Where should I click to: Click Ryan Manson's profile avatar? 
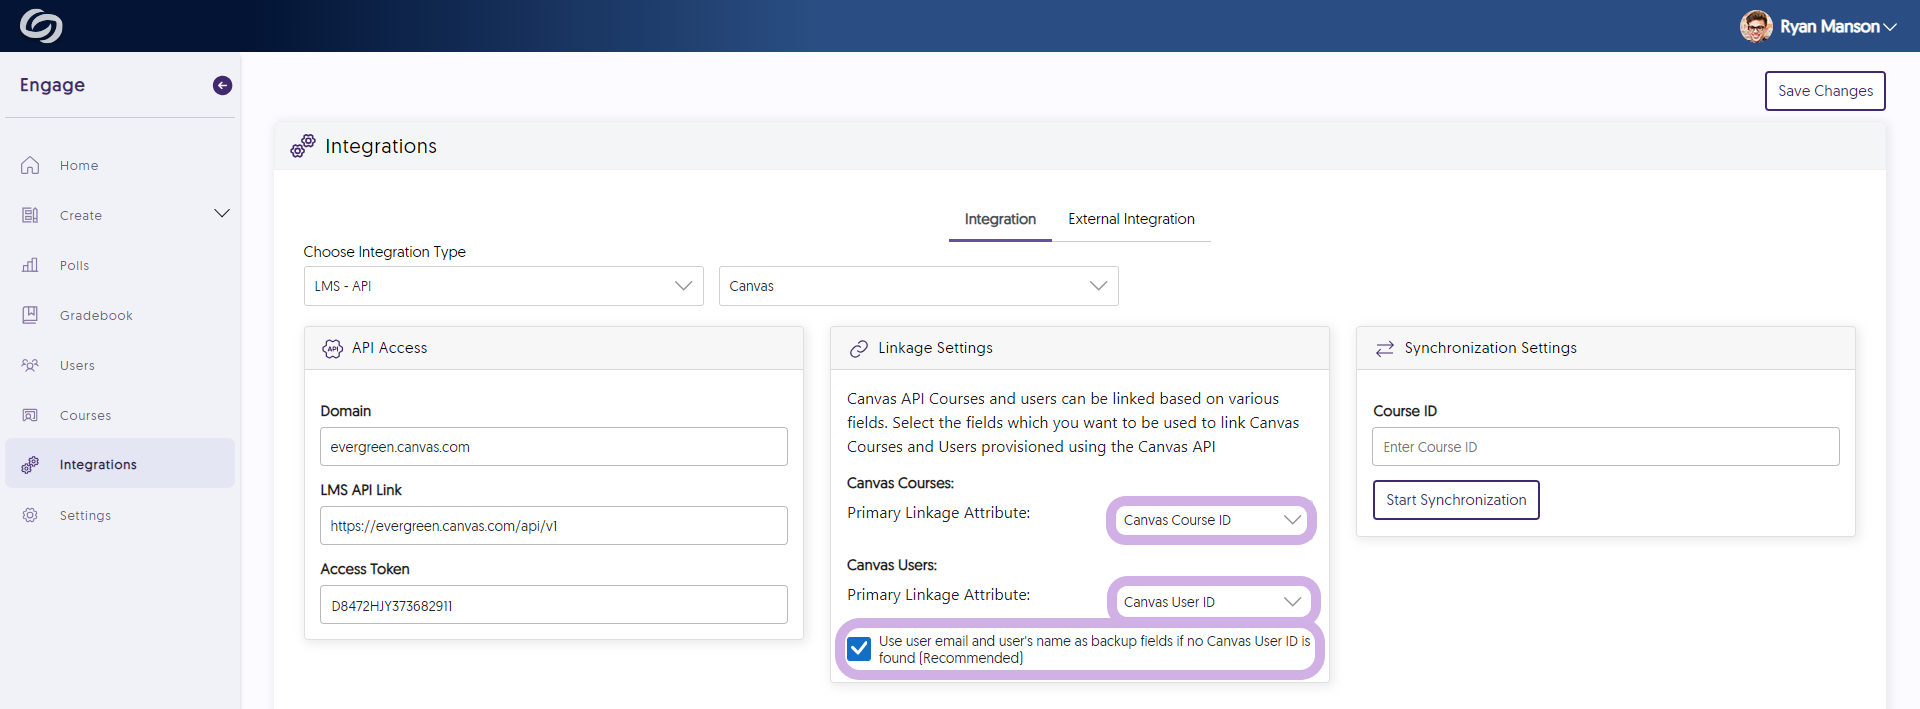1756,26
